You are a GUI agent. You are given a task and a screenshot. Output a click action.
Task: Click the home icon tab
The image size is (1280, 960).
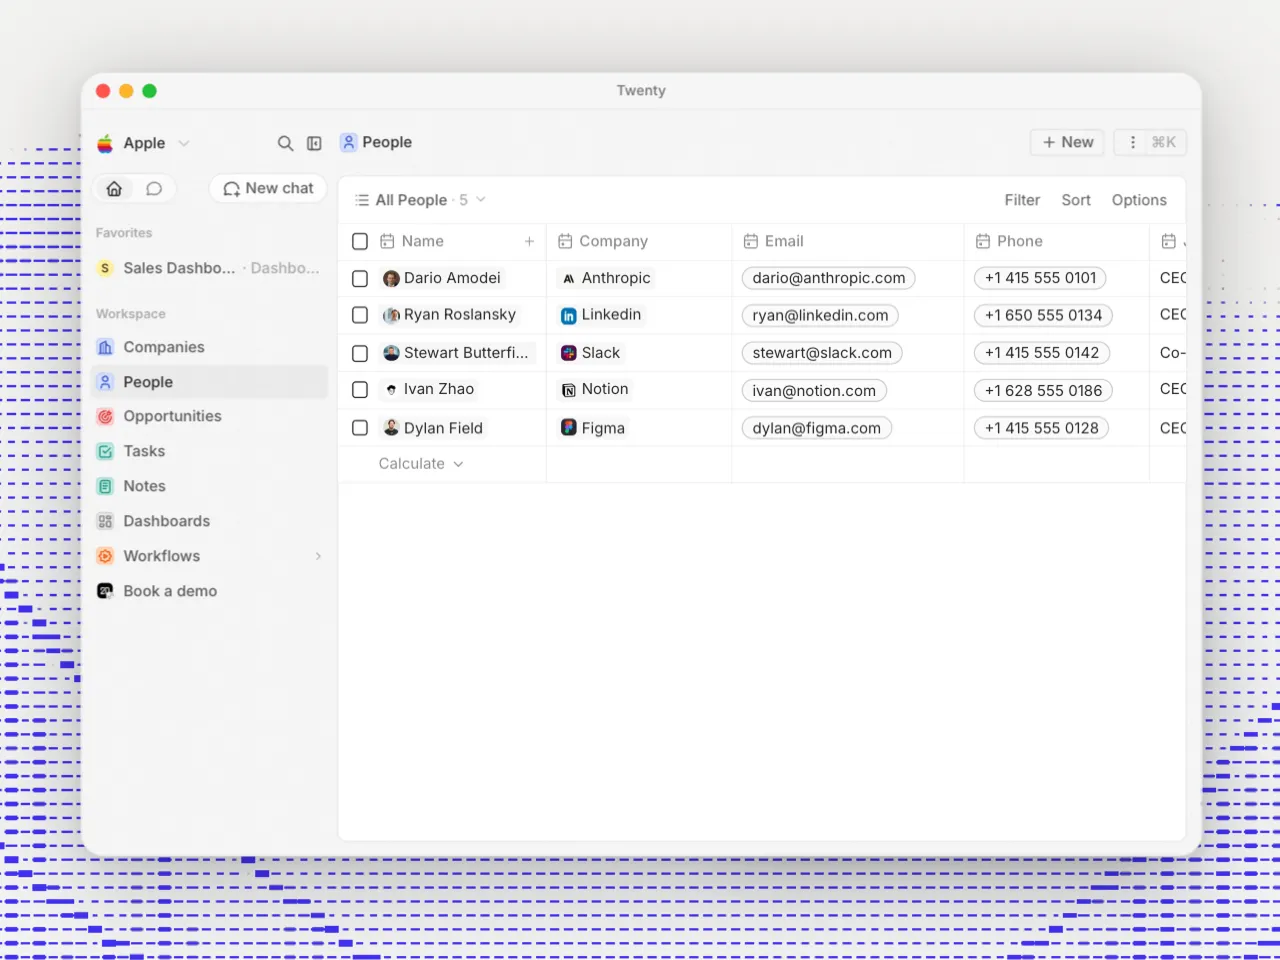click(114, 188)
